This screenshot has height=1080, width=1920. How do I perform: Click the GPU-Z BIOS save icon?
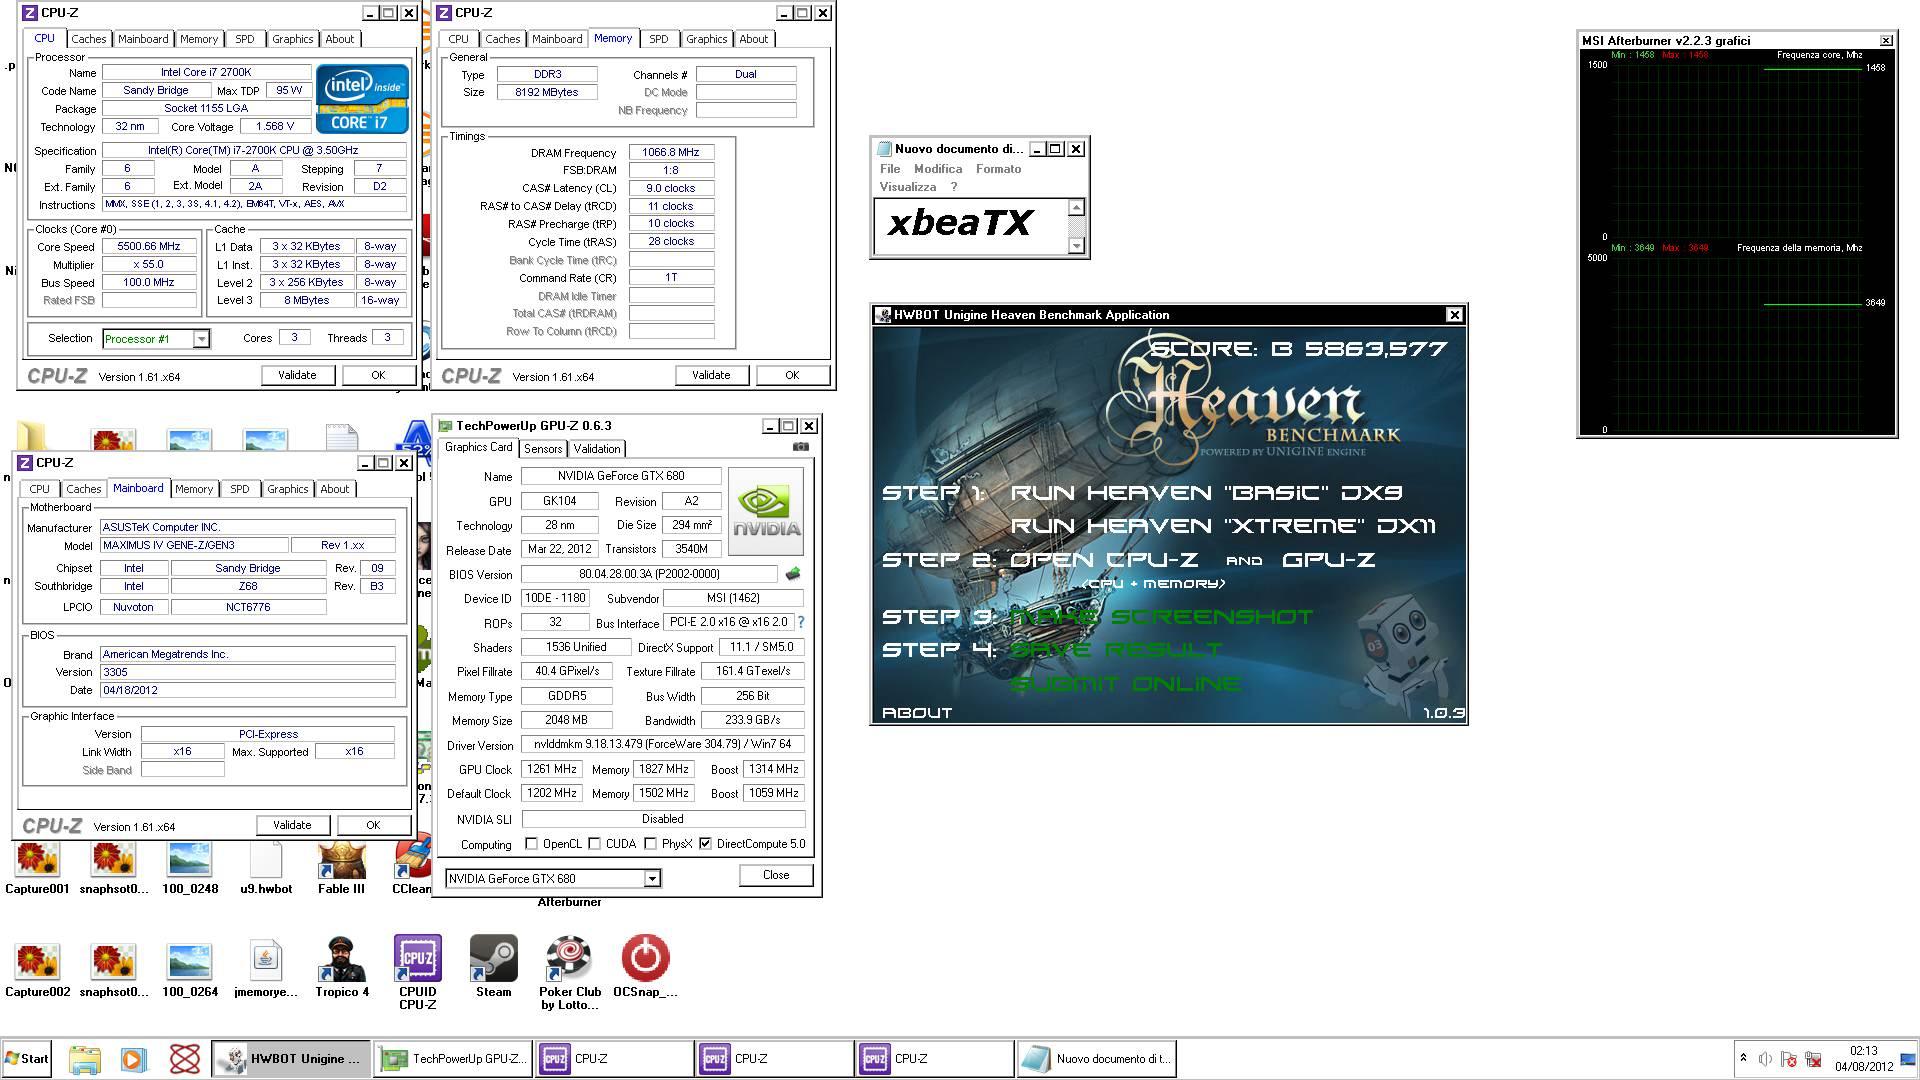click(793, 574)
